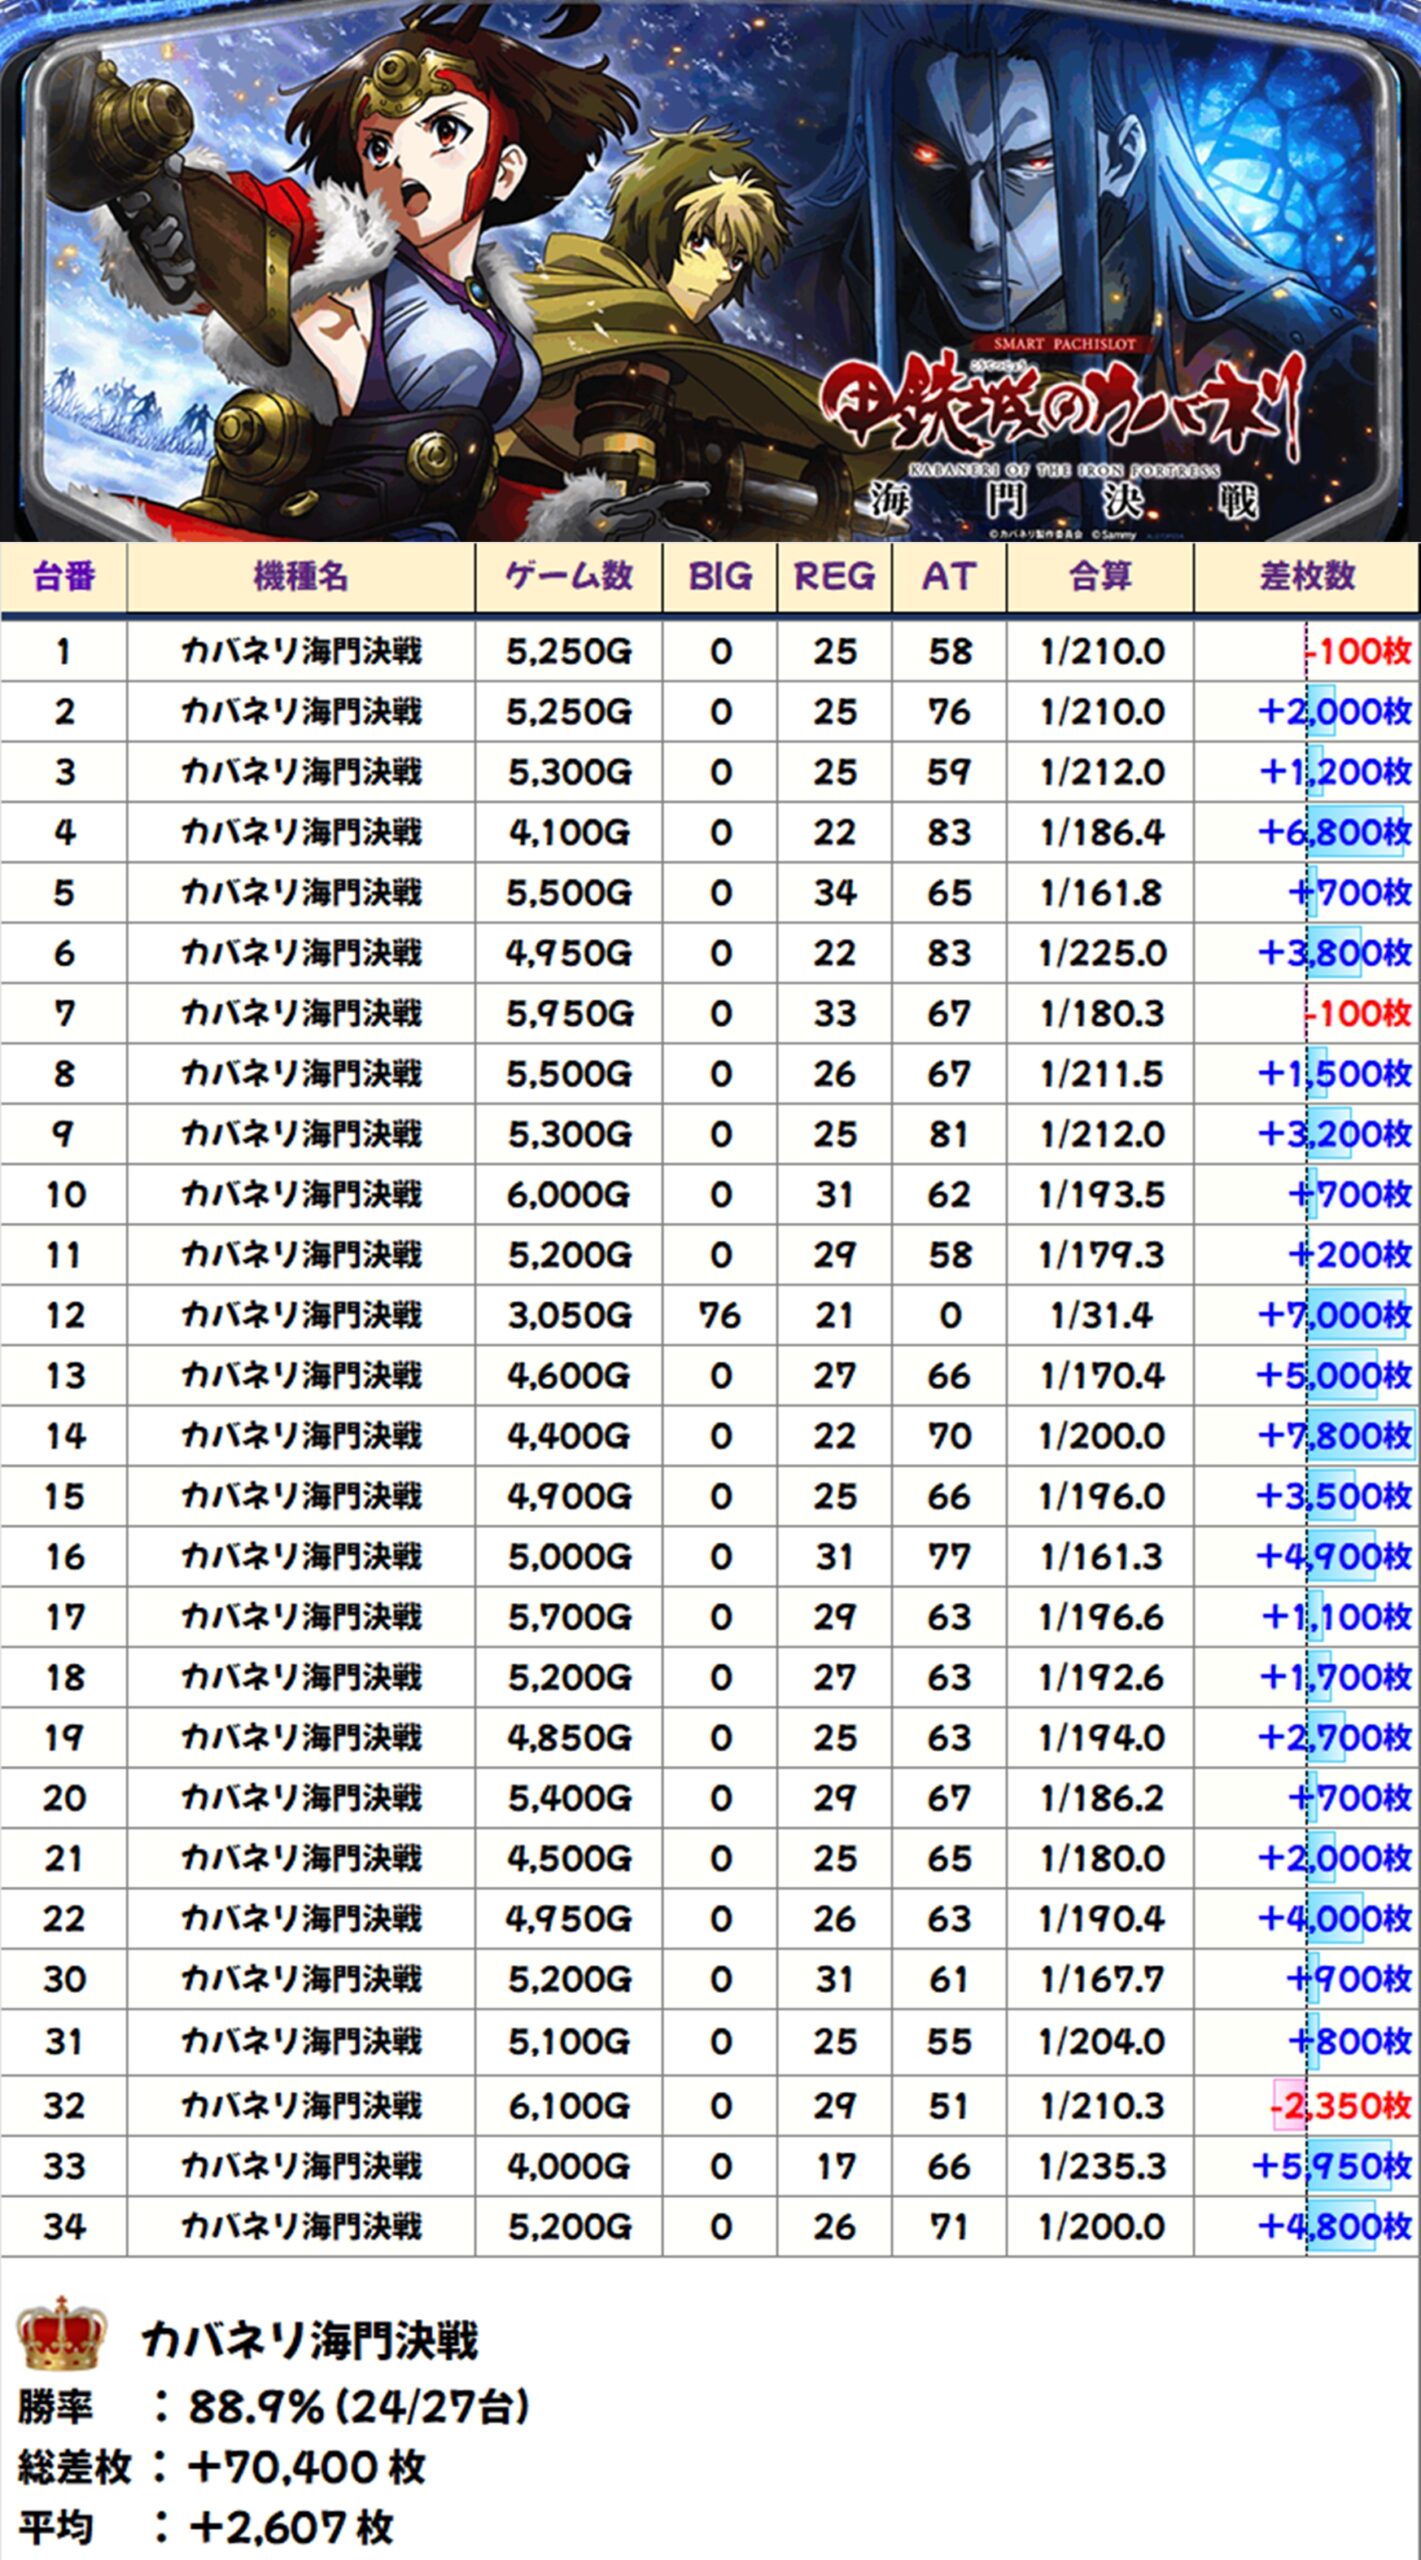Click the +6,800枚 result for machine 4
The width and height of the screenshot is (1421, 2560).
click(1335, 832)
